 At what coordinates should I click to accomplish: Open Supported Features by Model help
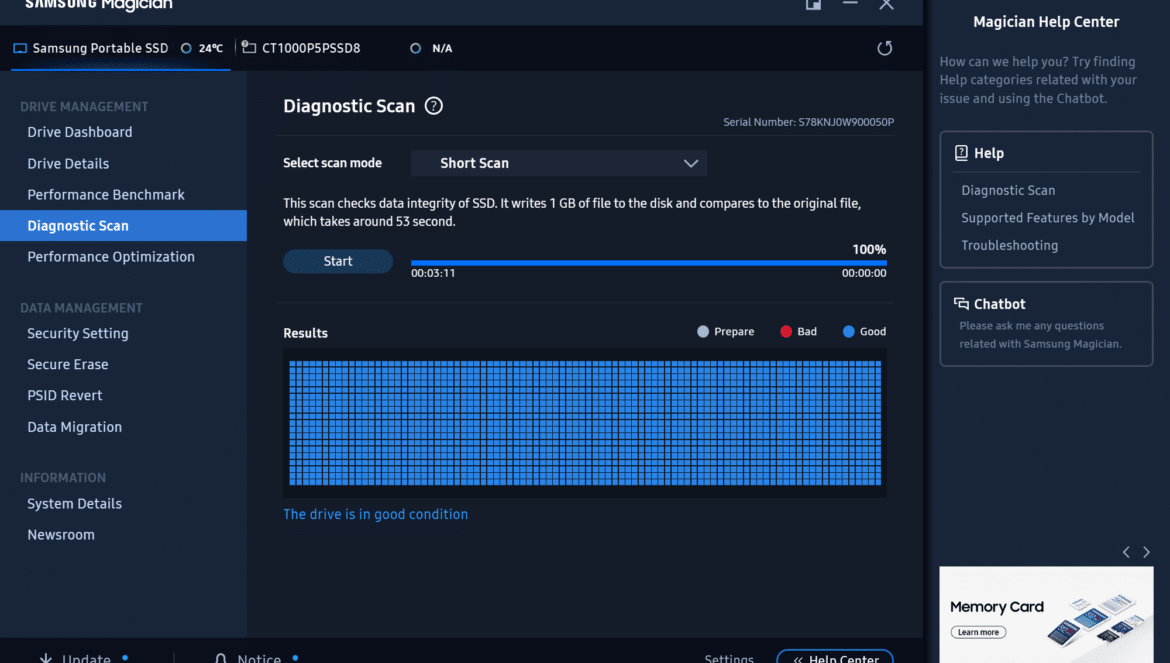click(x=1048, y=218)
